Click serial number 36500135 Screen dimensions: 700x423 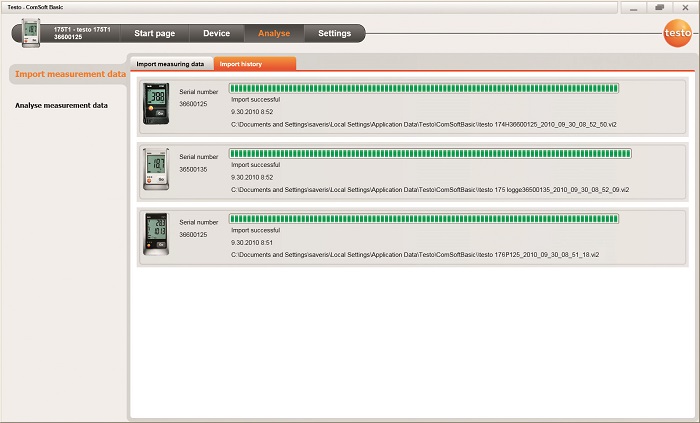(193, 170)
